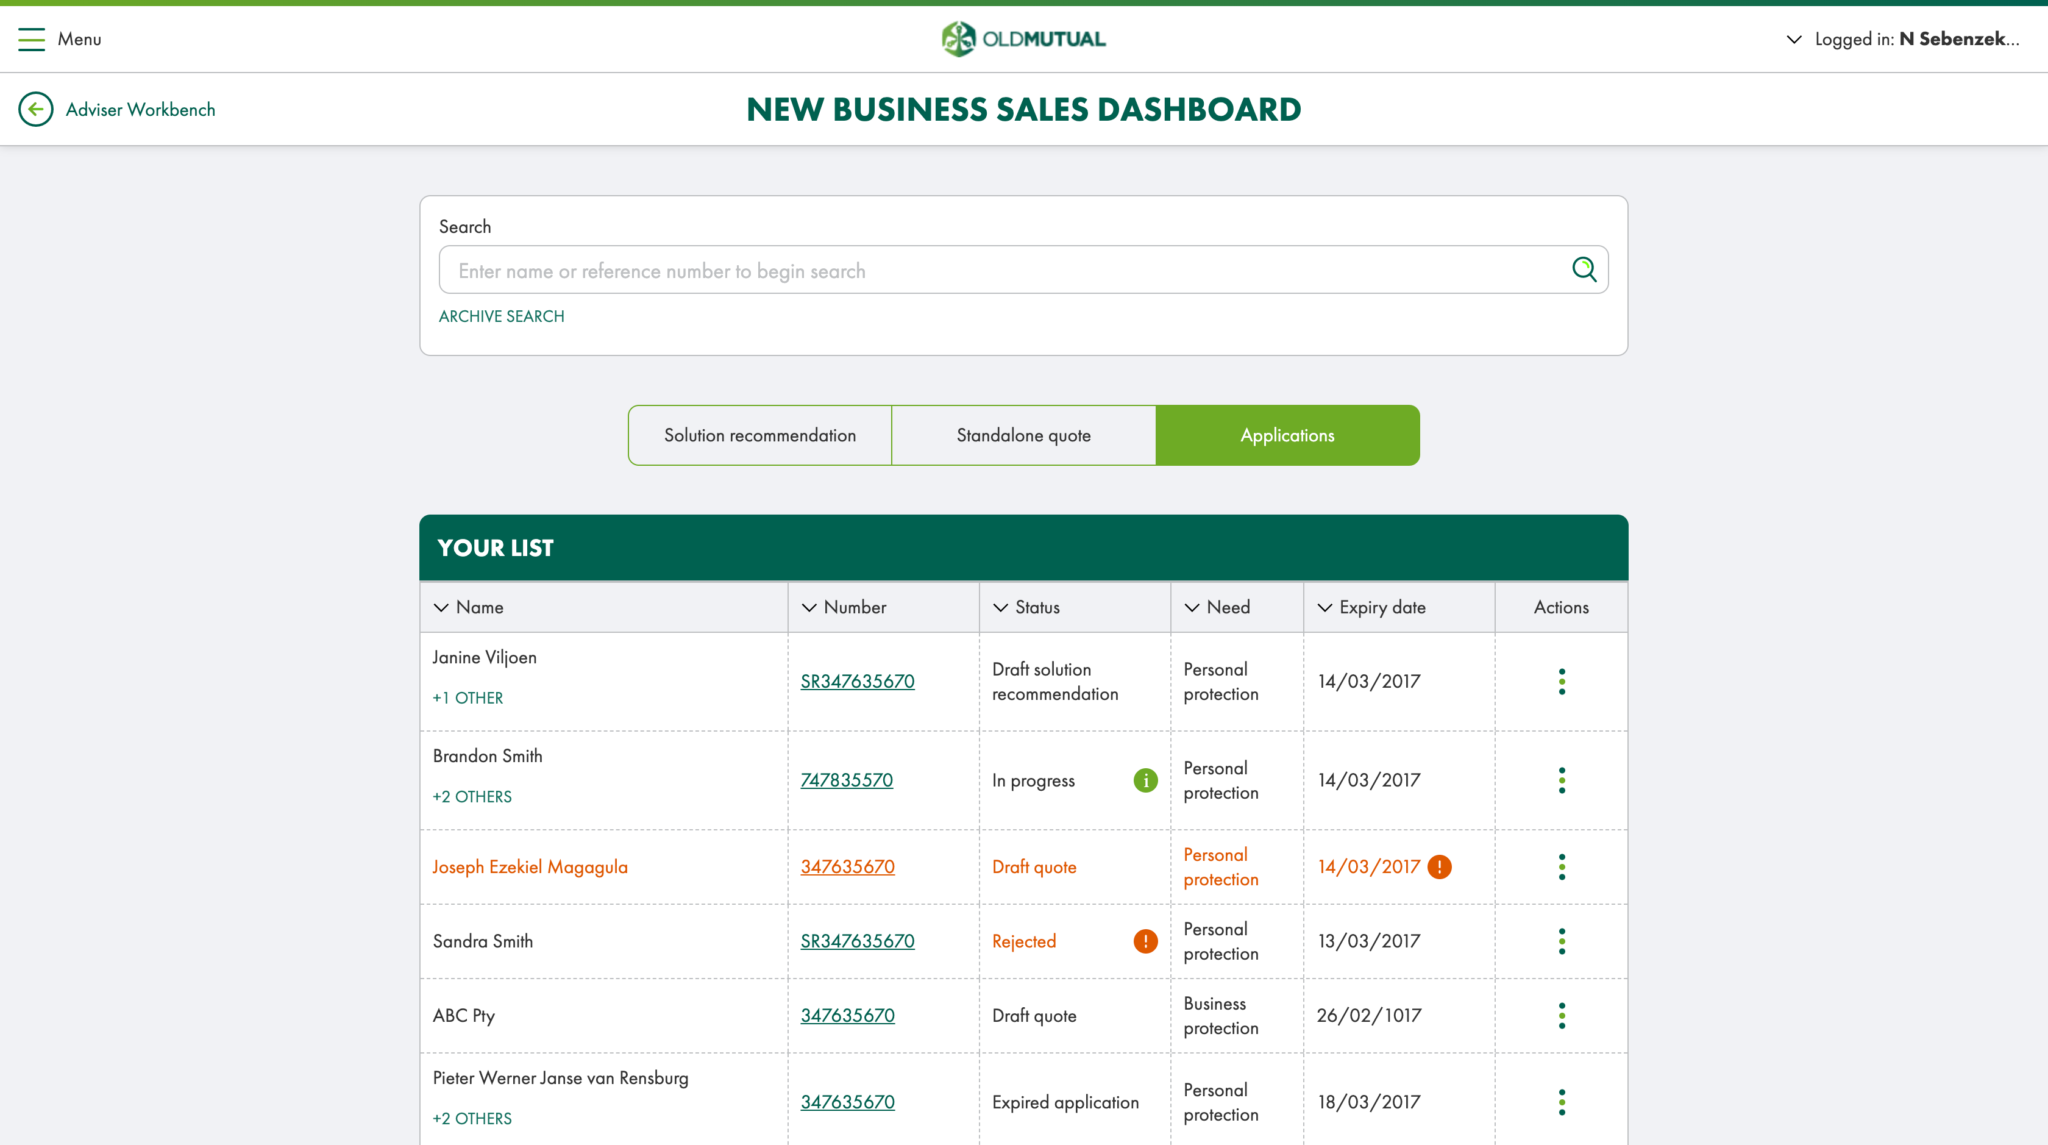Open actions menu for Sandra Smith
The height and width of the screenshot is (1145, 2048).
coord(1561,941)
